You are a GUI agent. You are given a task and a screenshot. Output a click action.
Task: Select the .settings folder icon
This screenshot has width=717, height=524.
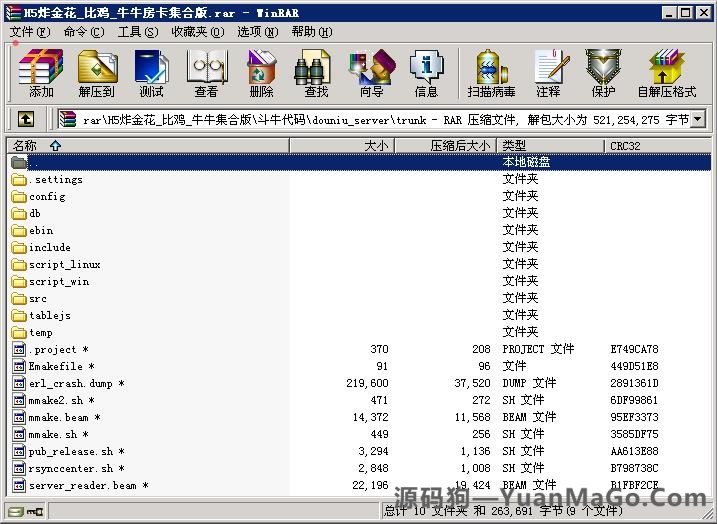tap(19, 179)
